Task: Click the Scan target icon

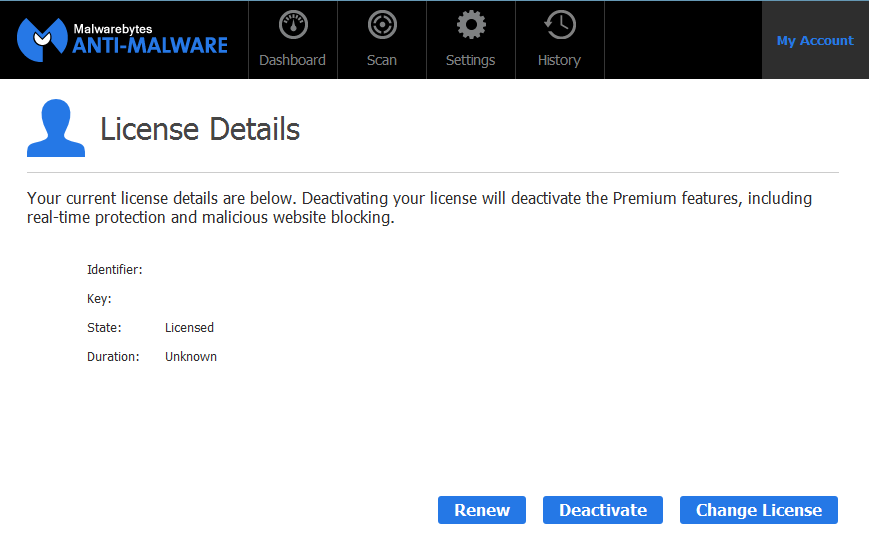Action: pyautogui.click(x=381, y=25)
